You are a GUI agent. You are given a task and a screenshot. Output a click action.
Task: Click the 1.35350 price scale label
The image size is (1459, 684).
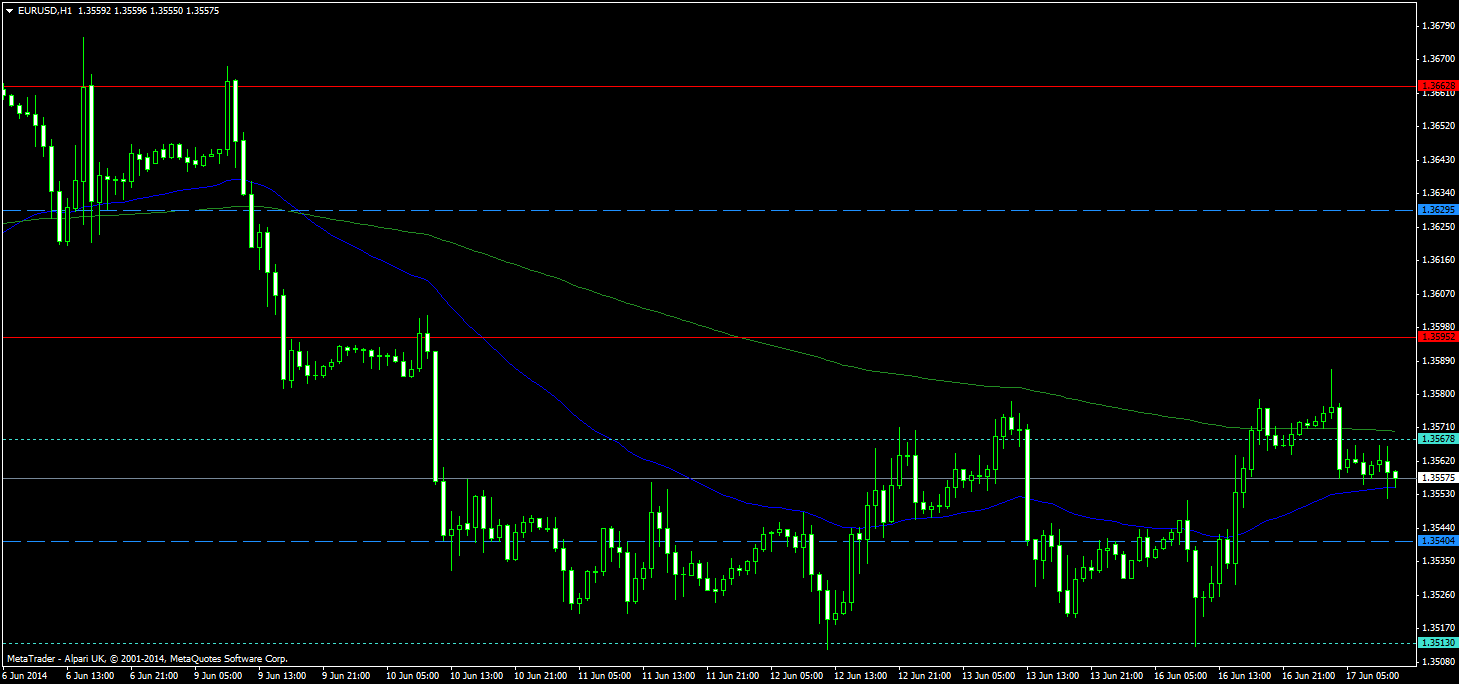(x=1437, y=561)
